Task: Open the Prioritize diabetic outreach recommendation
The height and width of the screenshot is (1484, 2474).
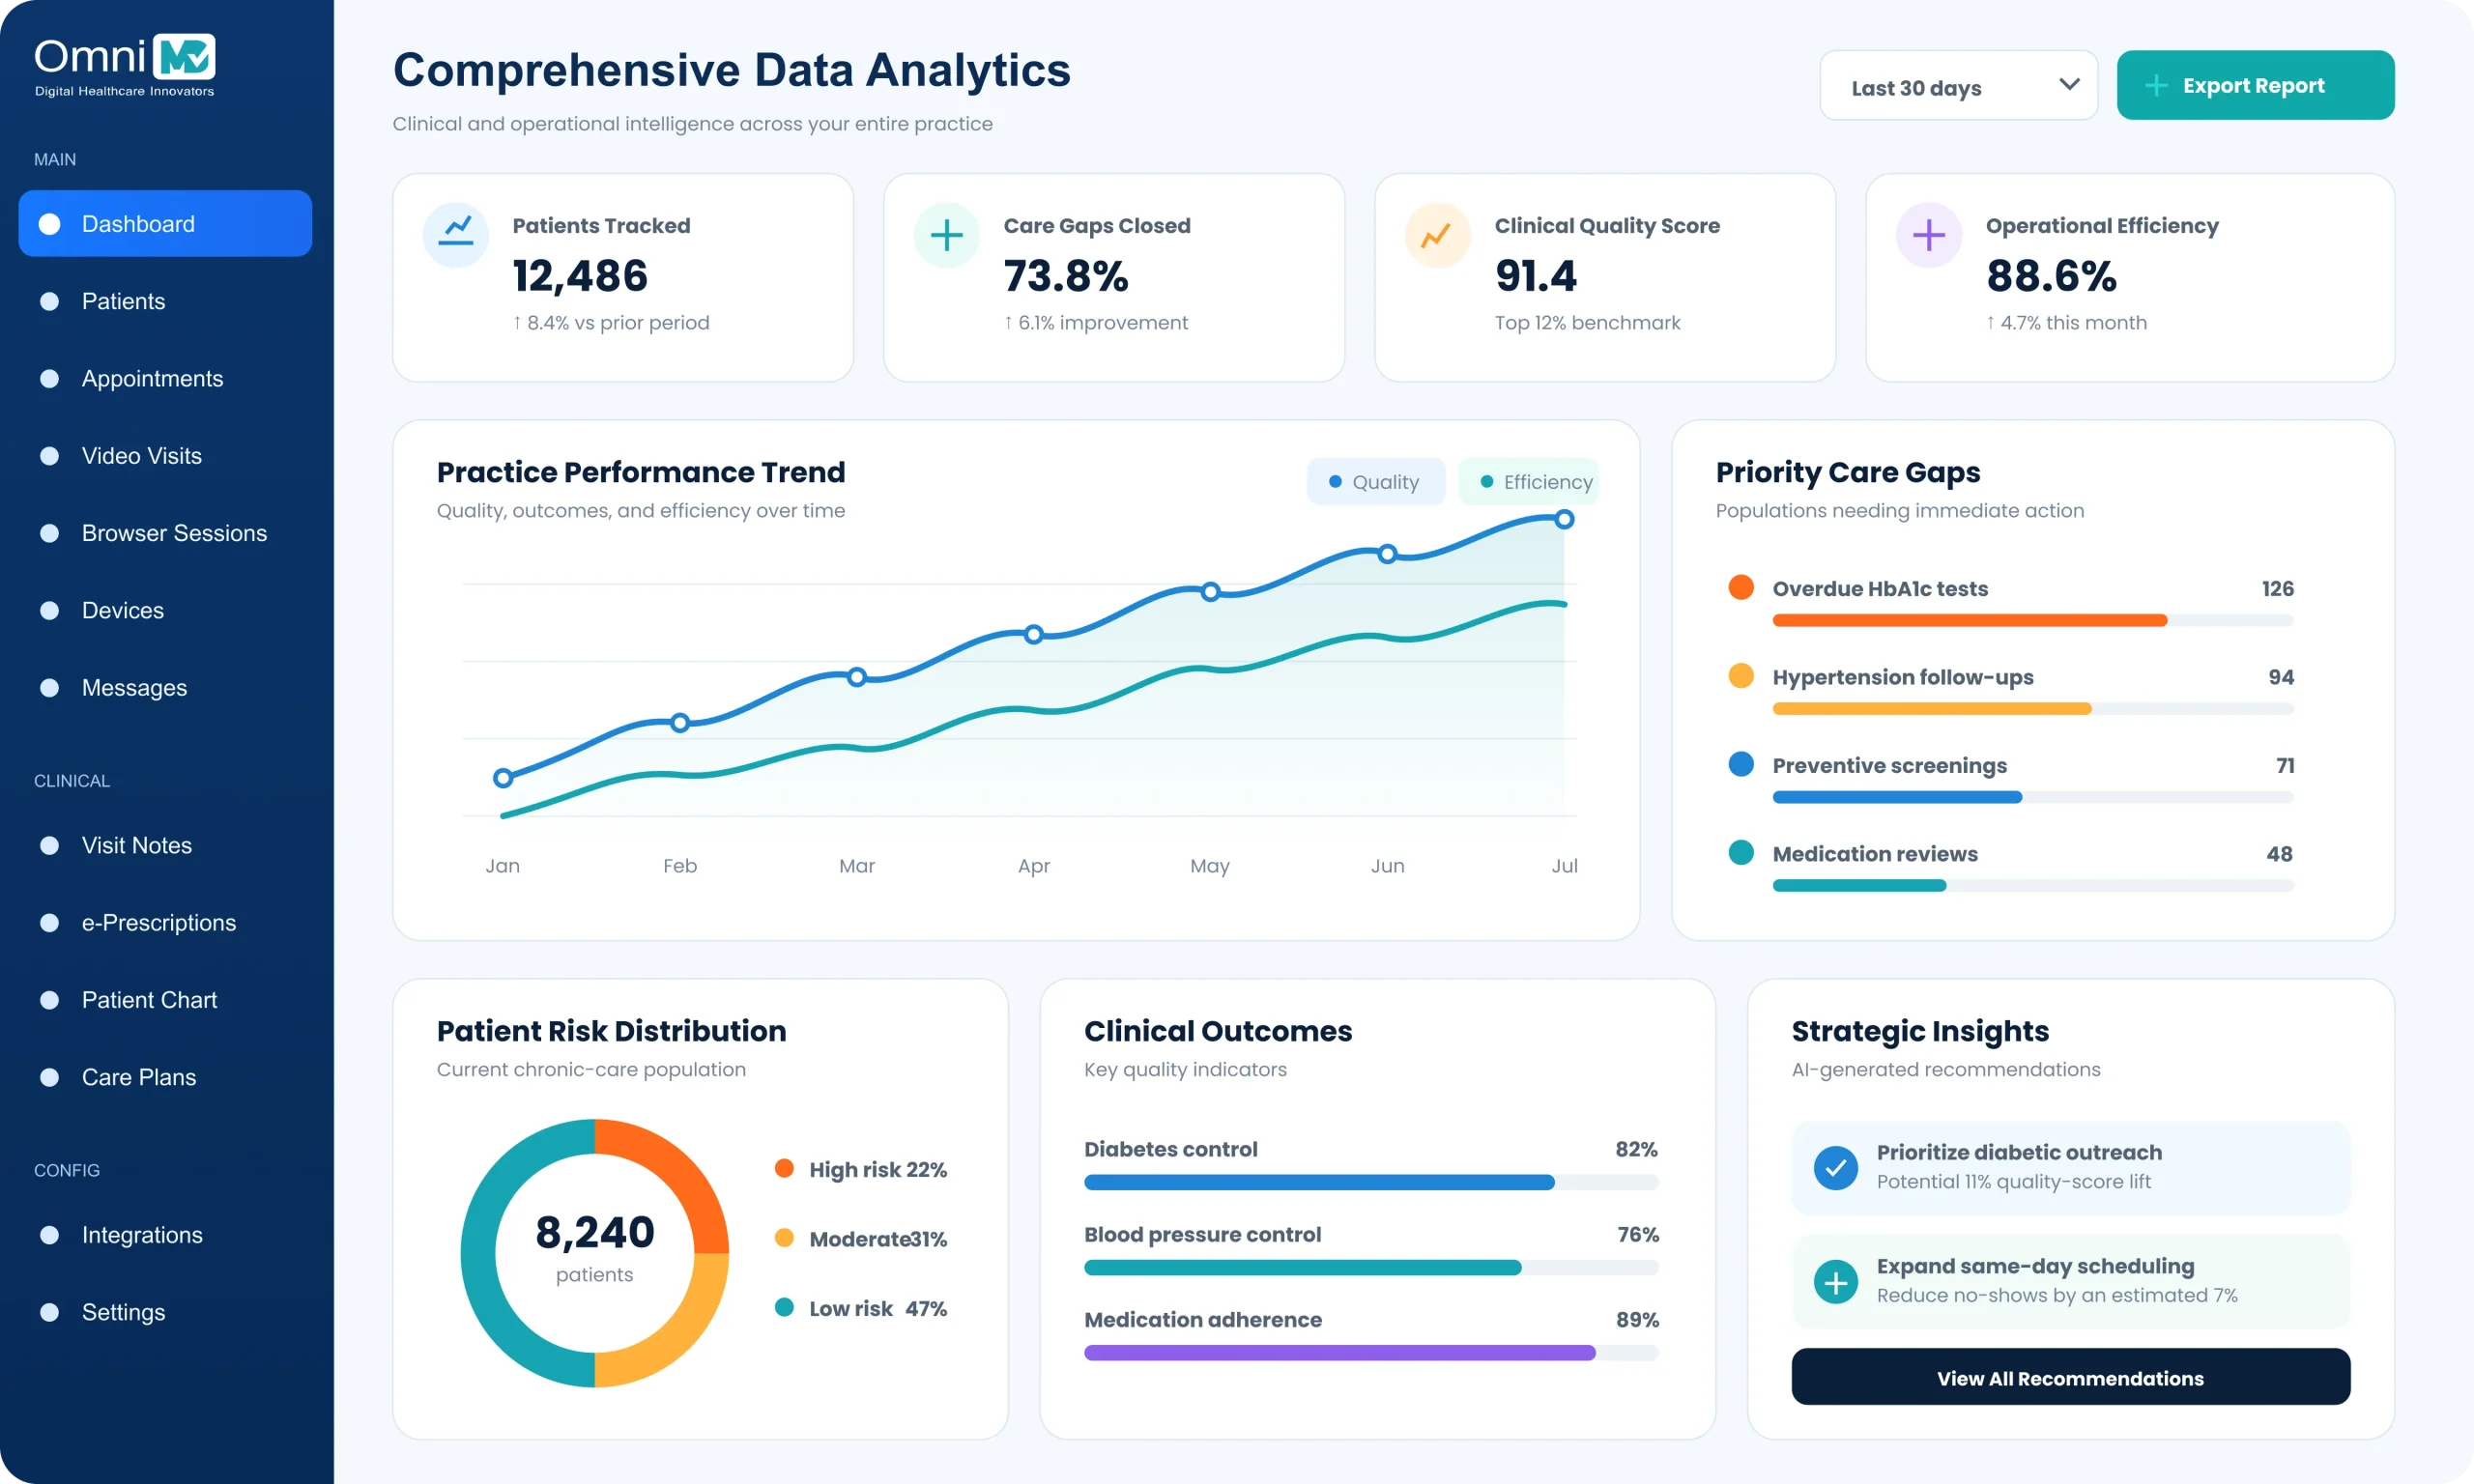Action: 2070,1167
